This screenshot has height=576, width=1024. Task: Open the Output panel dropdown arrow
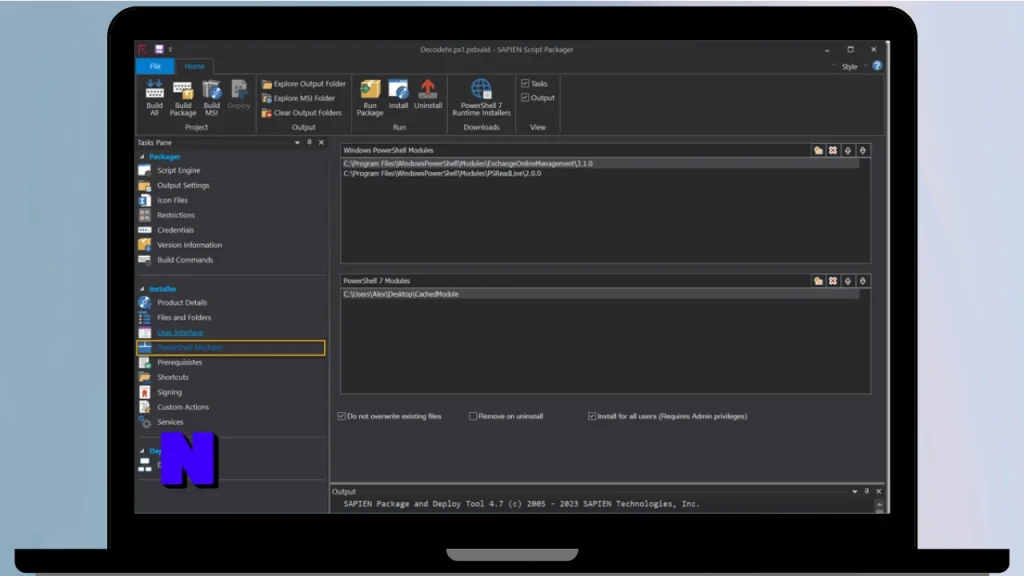(855, 492)
